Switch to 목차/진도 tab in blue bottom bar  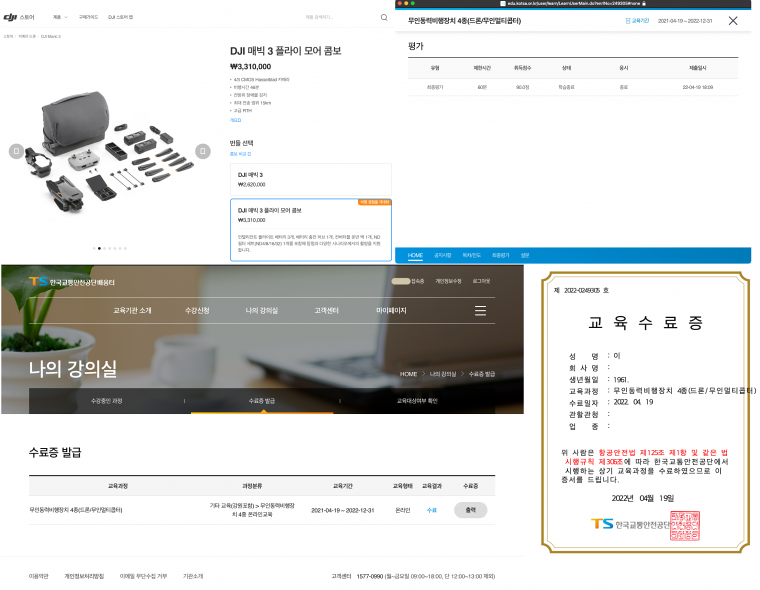471,255
